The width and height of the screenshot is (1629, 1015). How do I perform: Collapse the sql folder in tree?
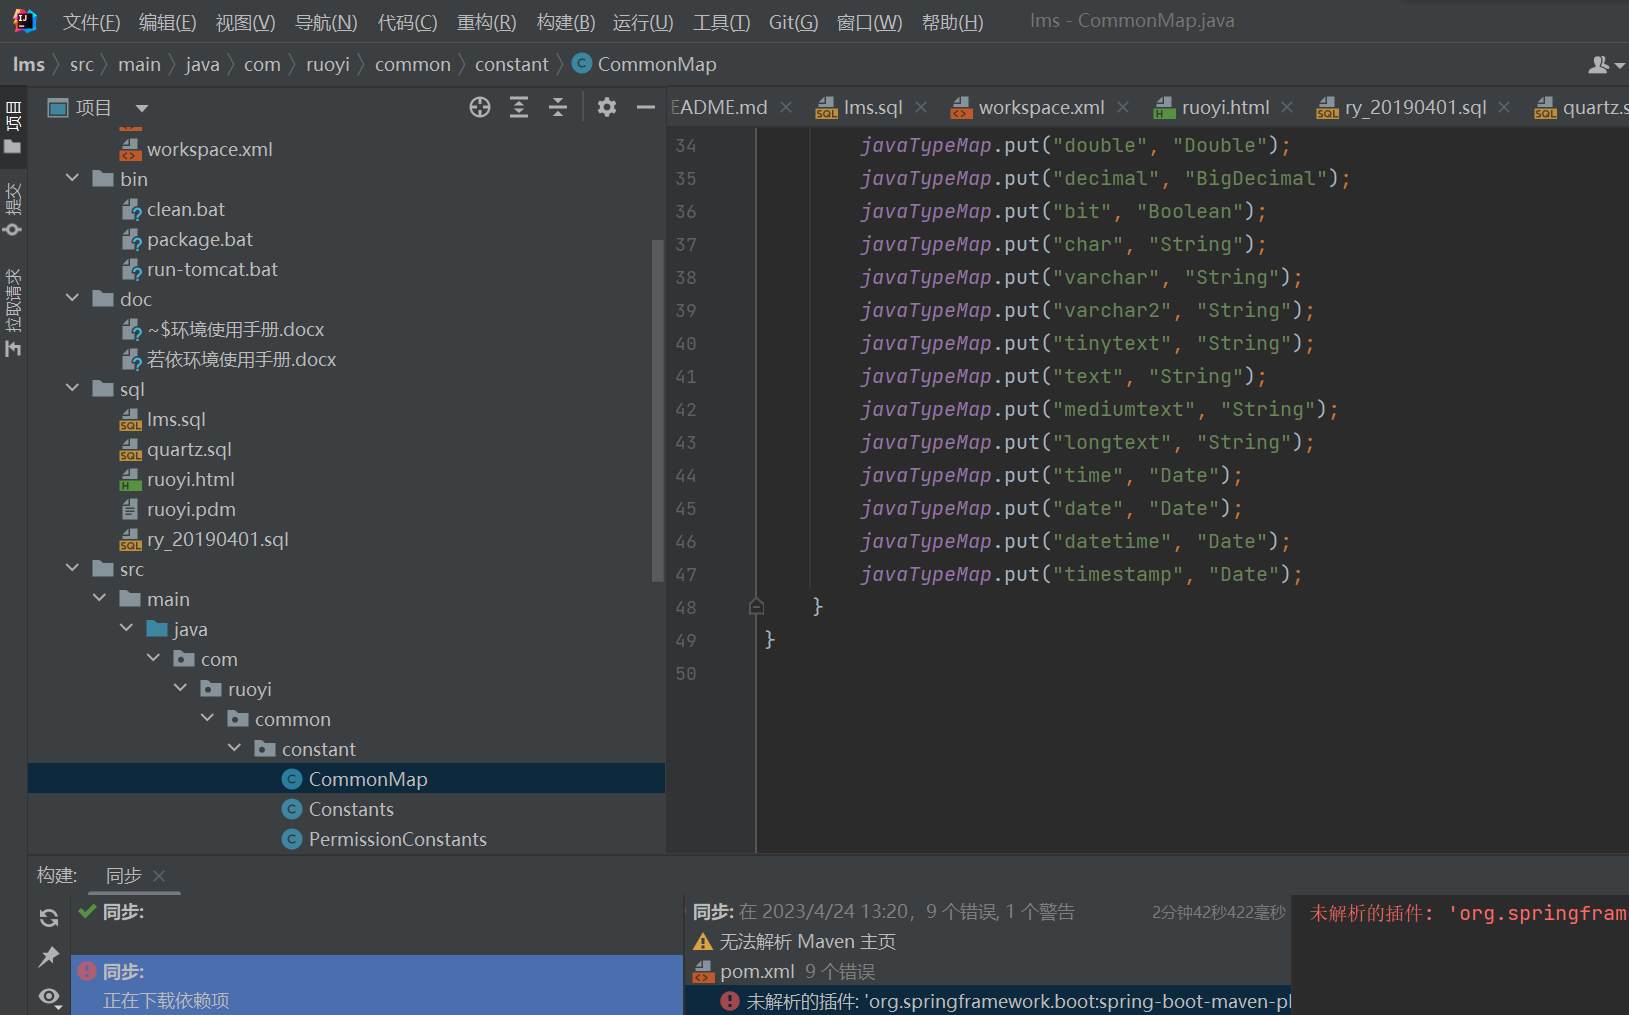(73, 389)
